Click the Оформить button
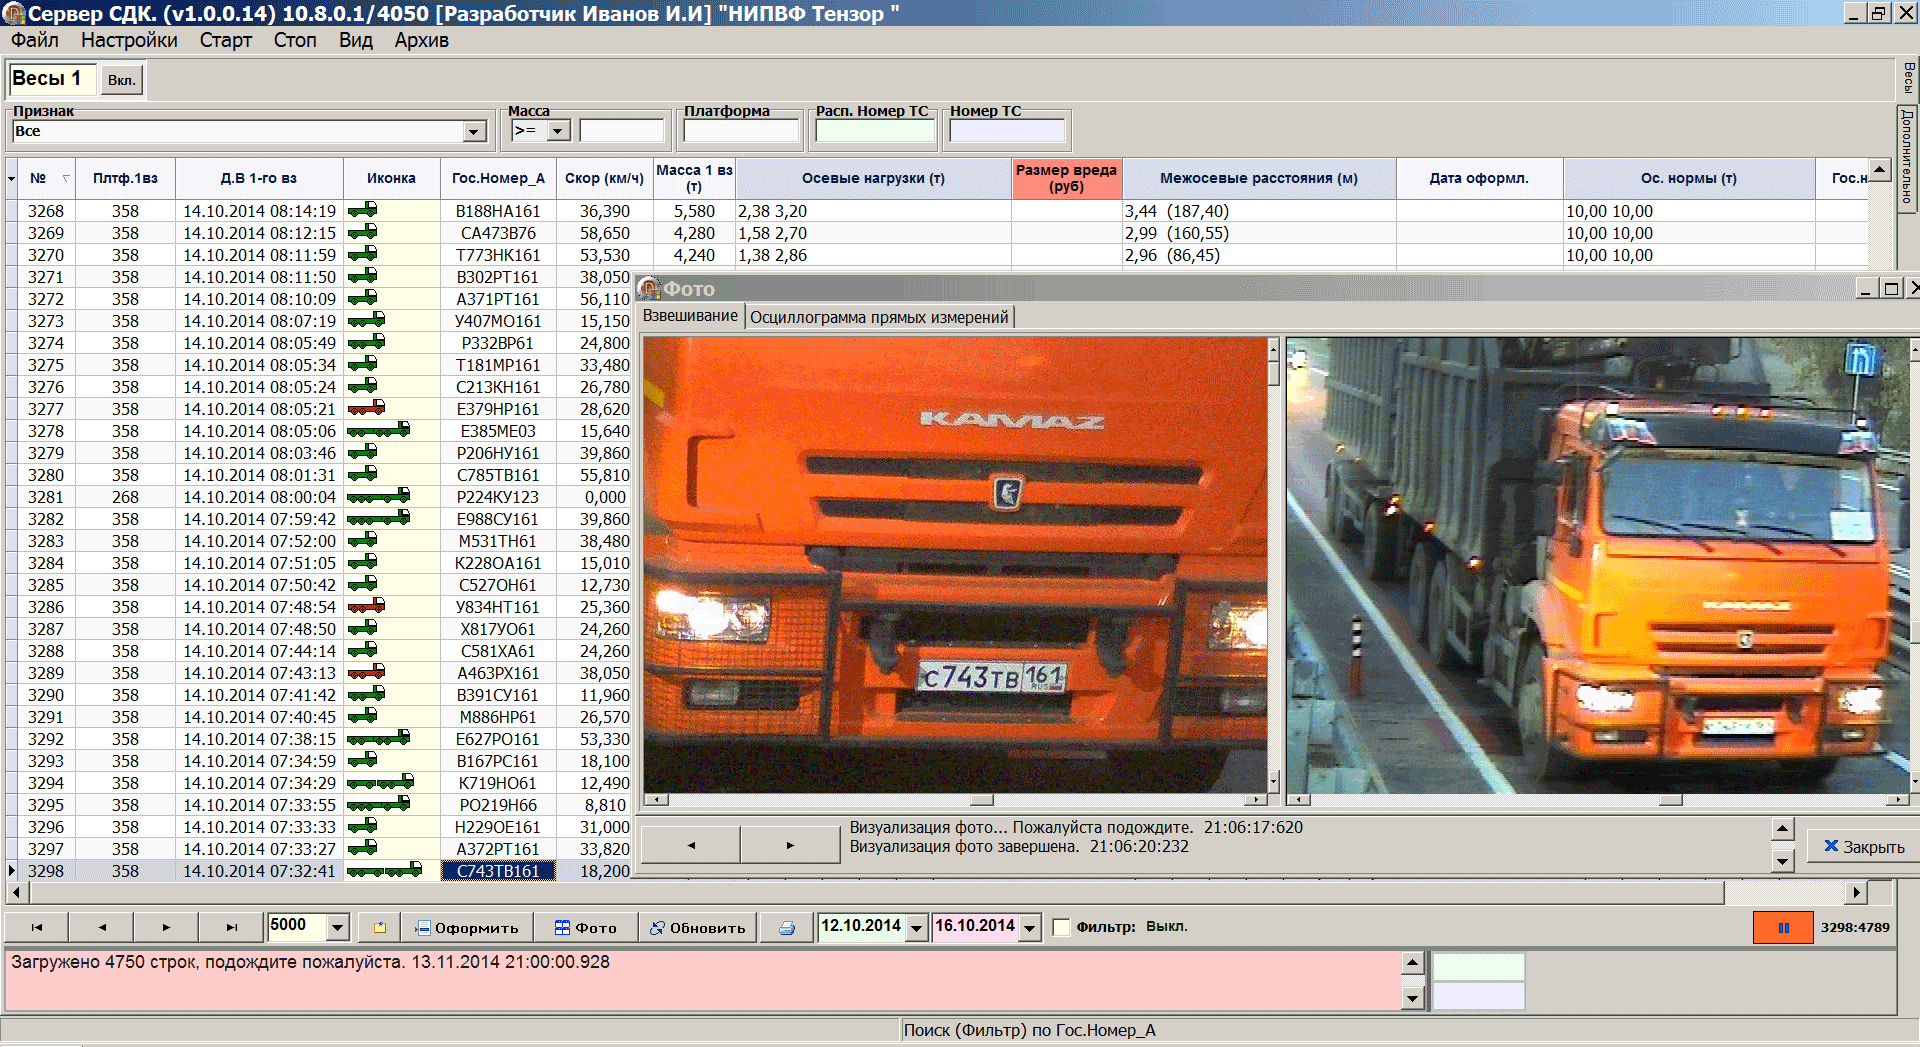 467,927
